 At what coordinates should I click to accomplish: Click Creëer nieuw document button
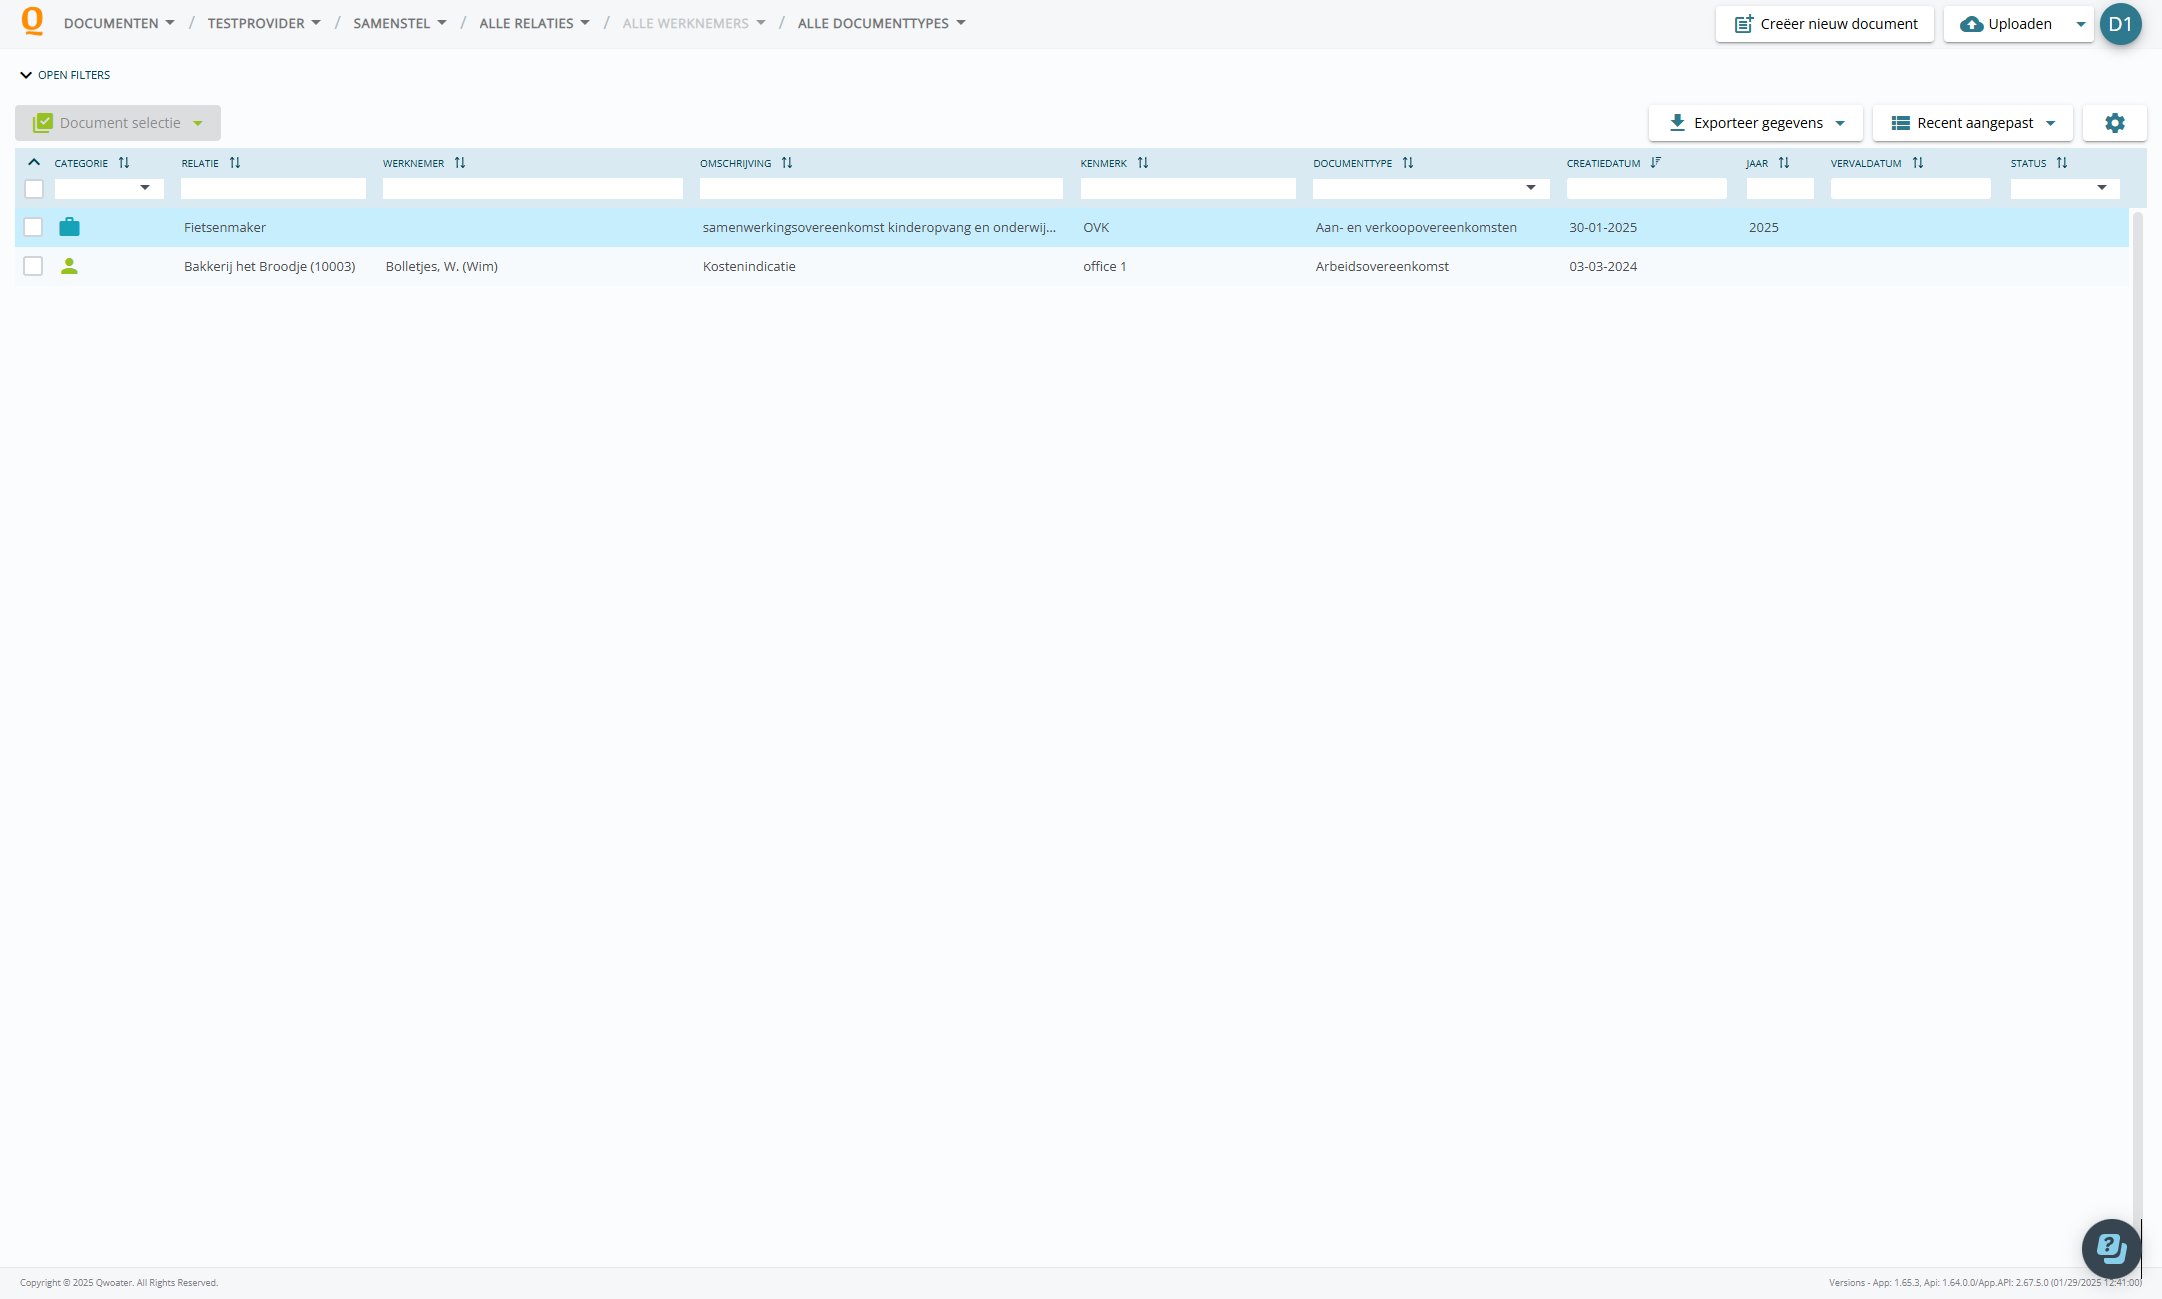(x=1825, y=24)
